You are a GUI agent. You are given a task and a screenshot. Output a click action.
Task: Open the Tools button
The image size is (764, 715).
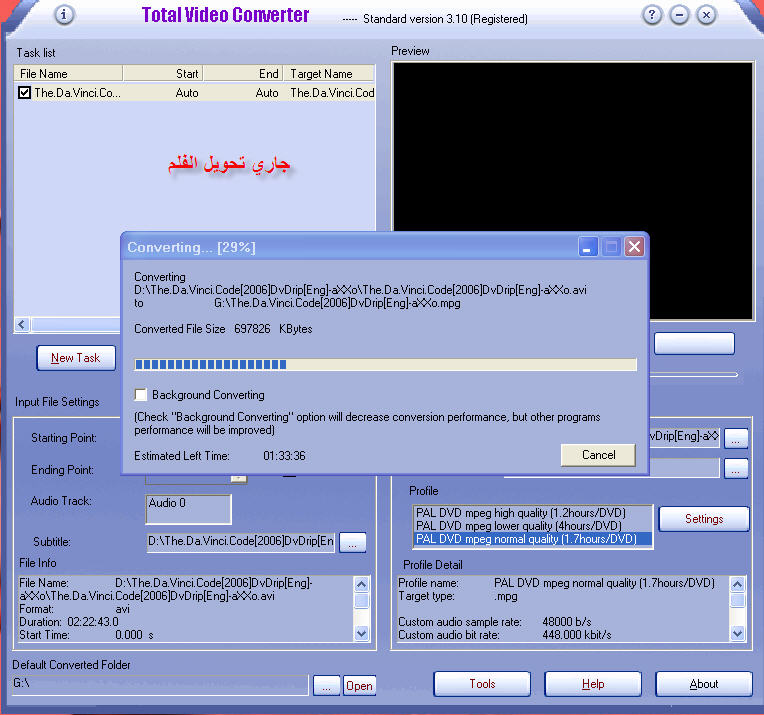[482, 684]
